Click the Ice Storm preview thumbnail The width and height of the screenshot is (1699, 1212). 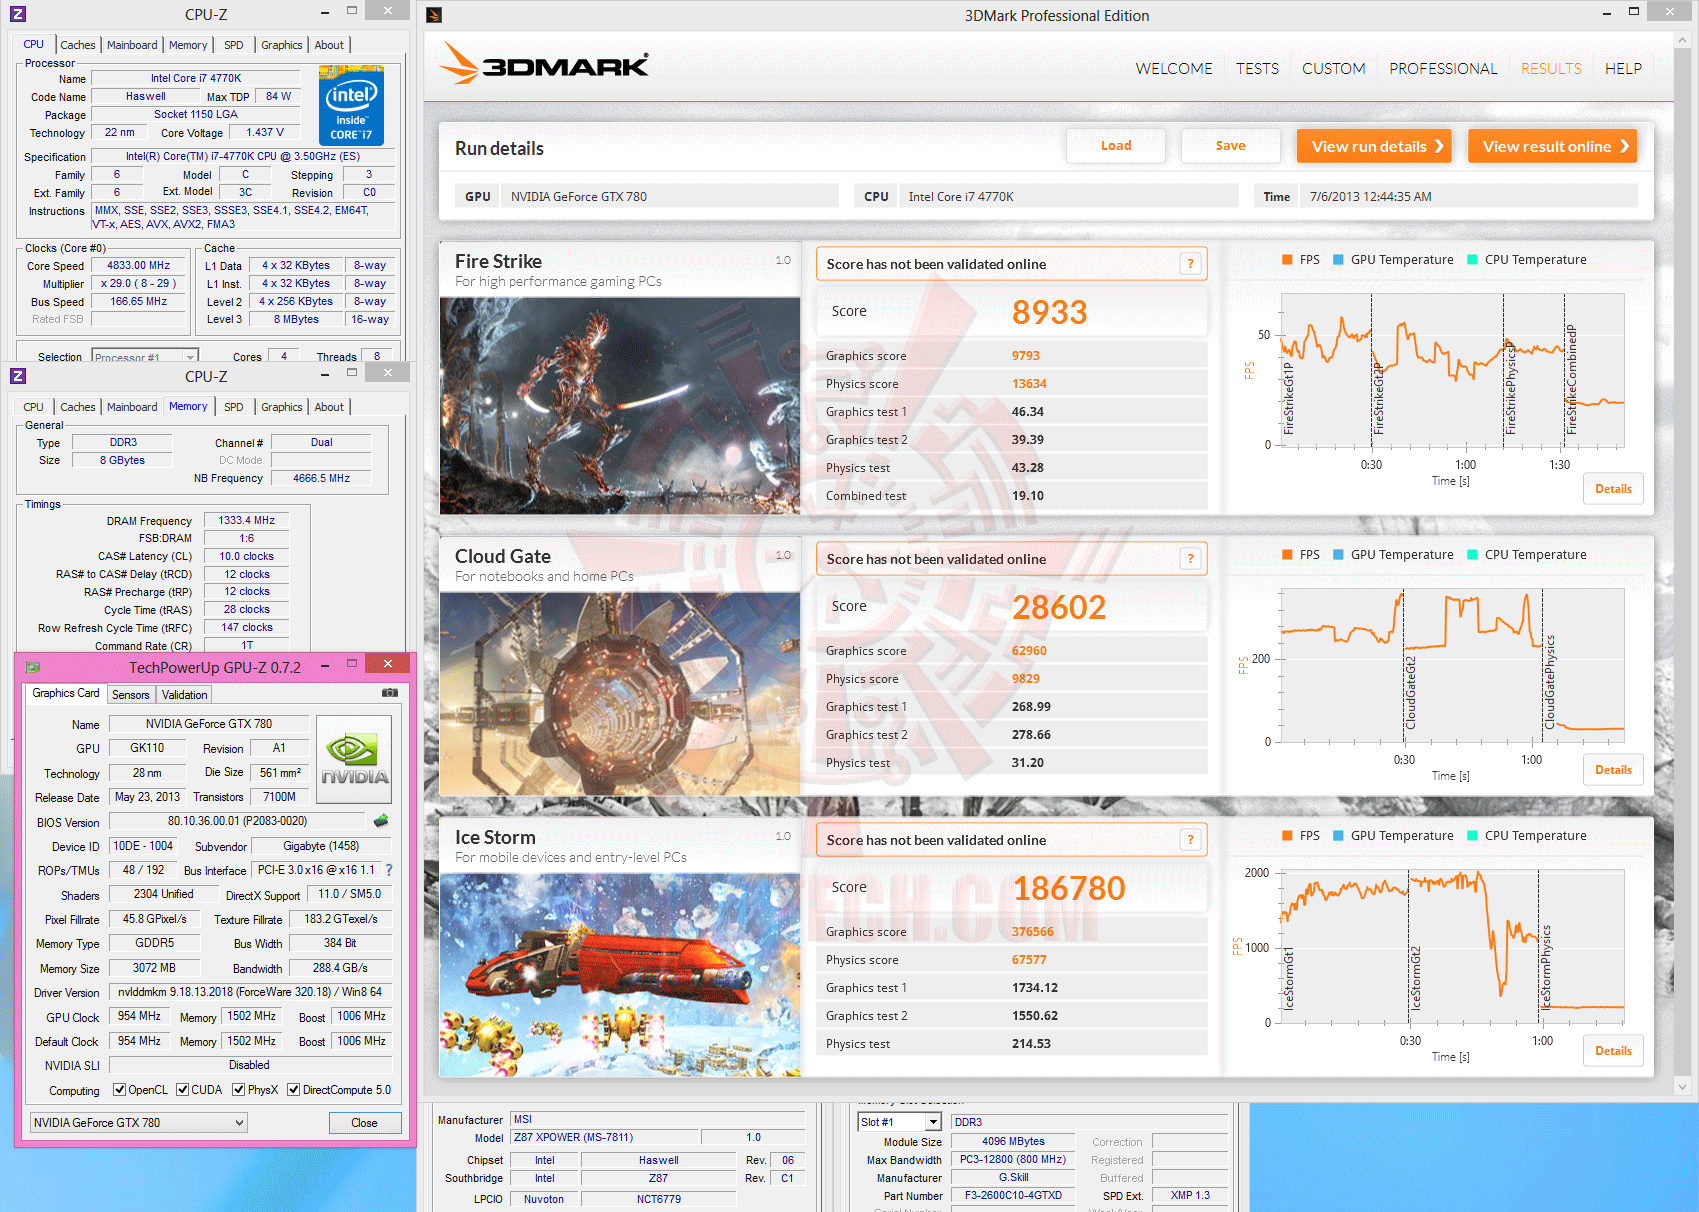(620, 975)
